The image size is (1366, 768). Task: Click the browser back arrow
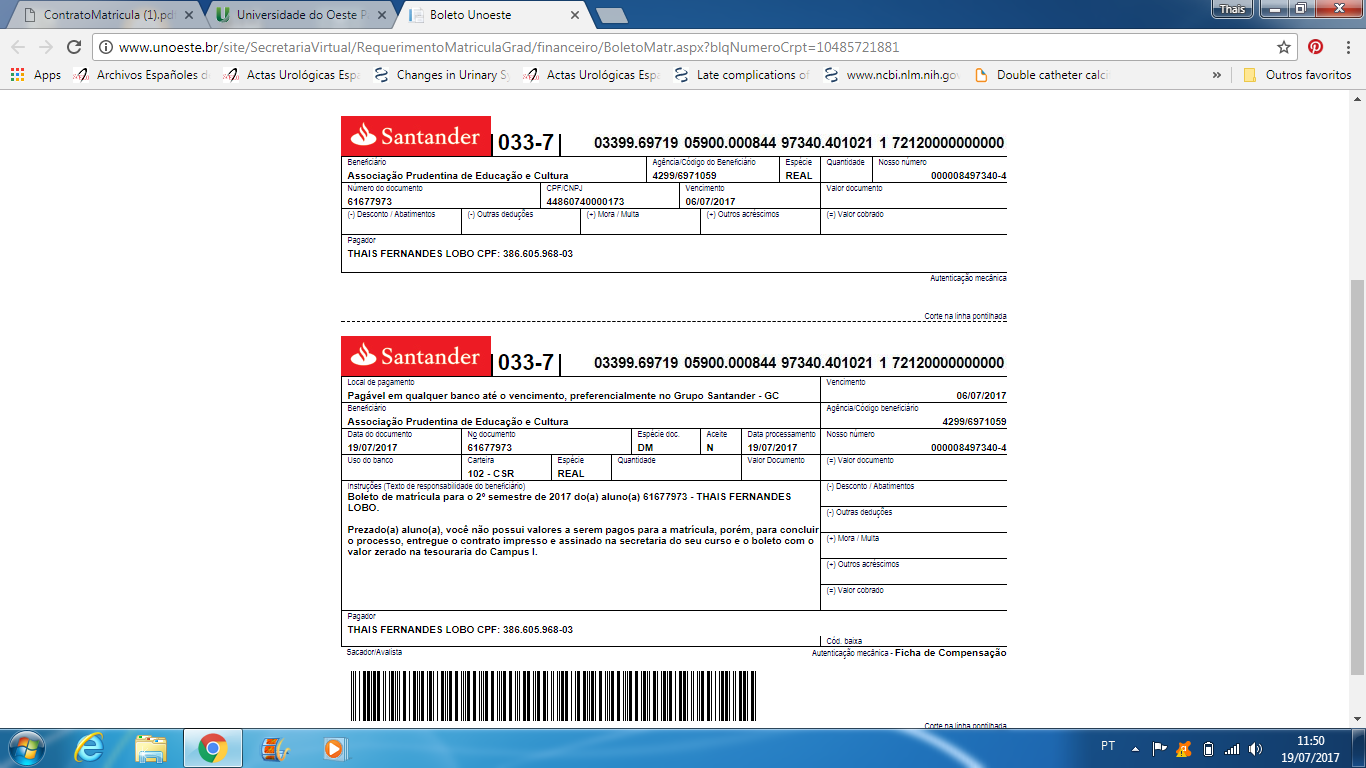(x=18, y=47)
